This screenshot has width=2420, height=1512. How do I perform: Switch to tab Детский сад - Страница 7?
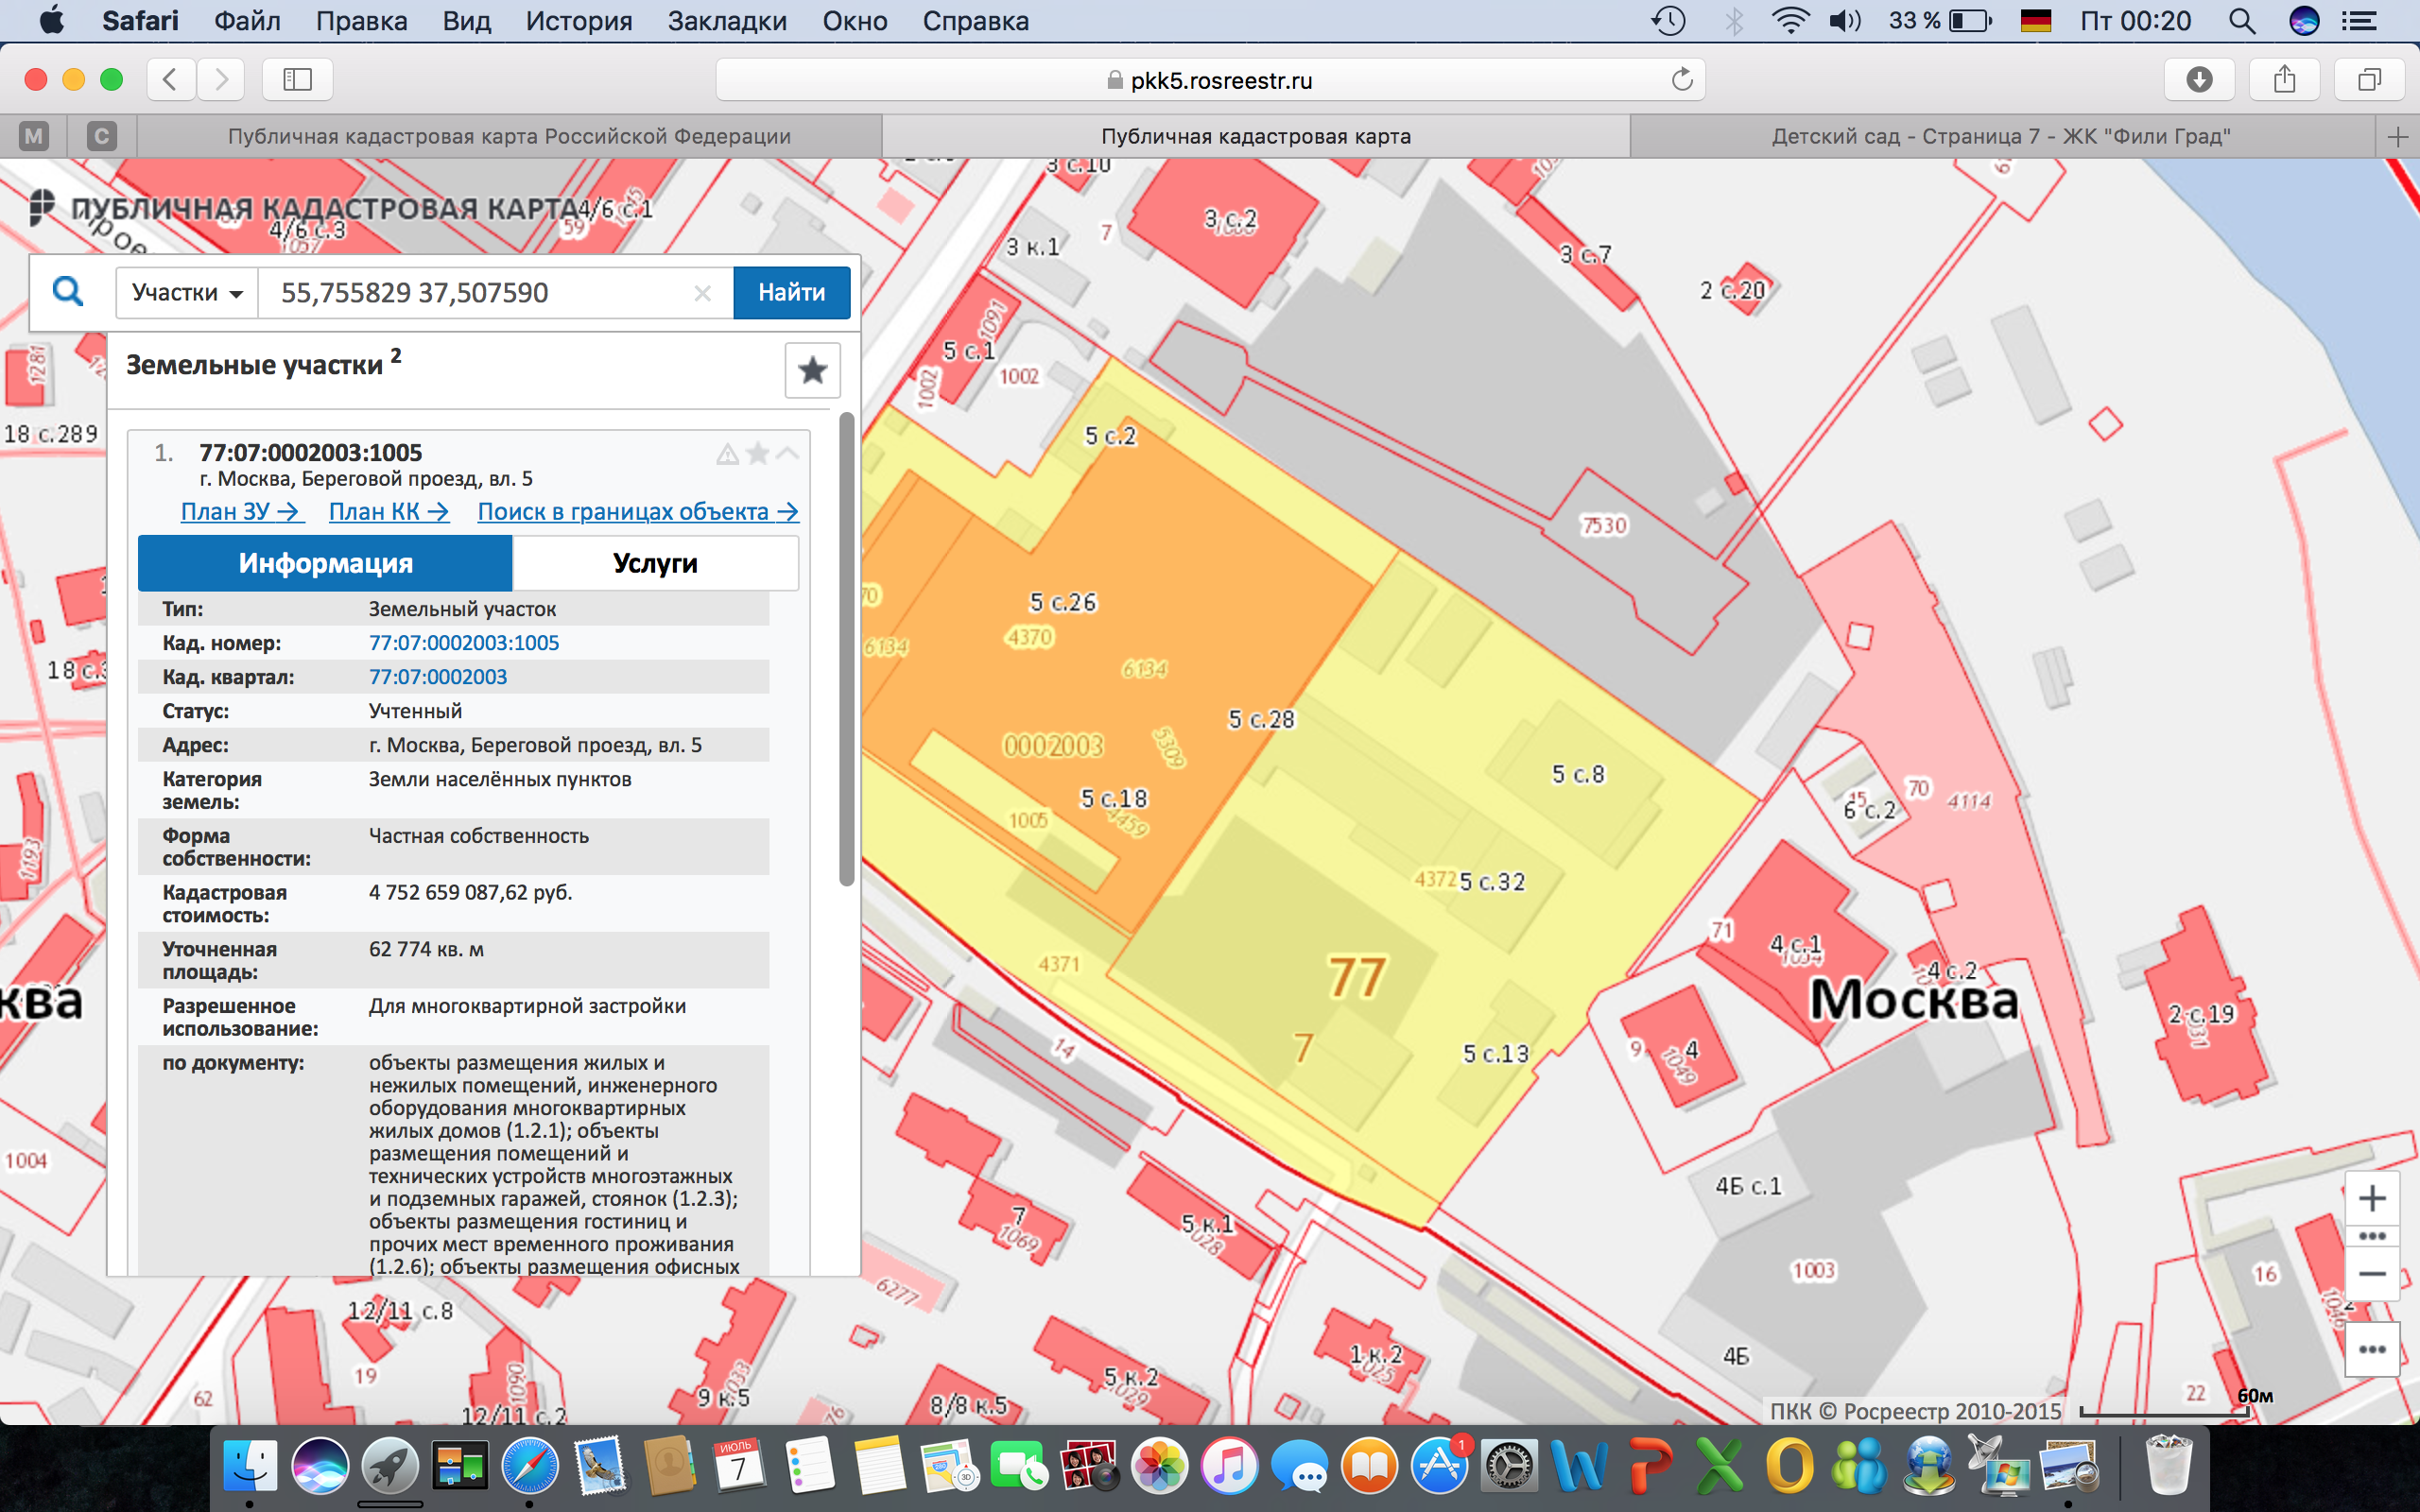[x=2002, y=136]
